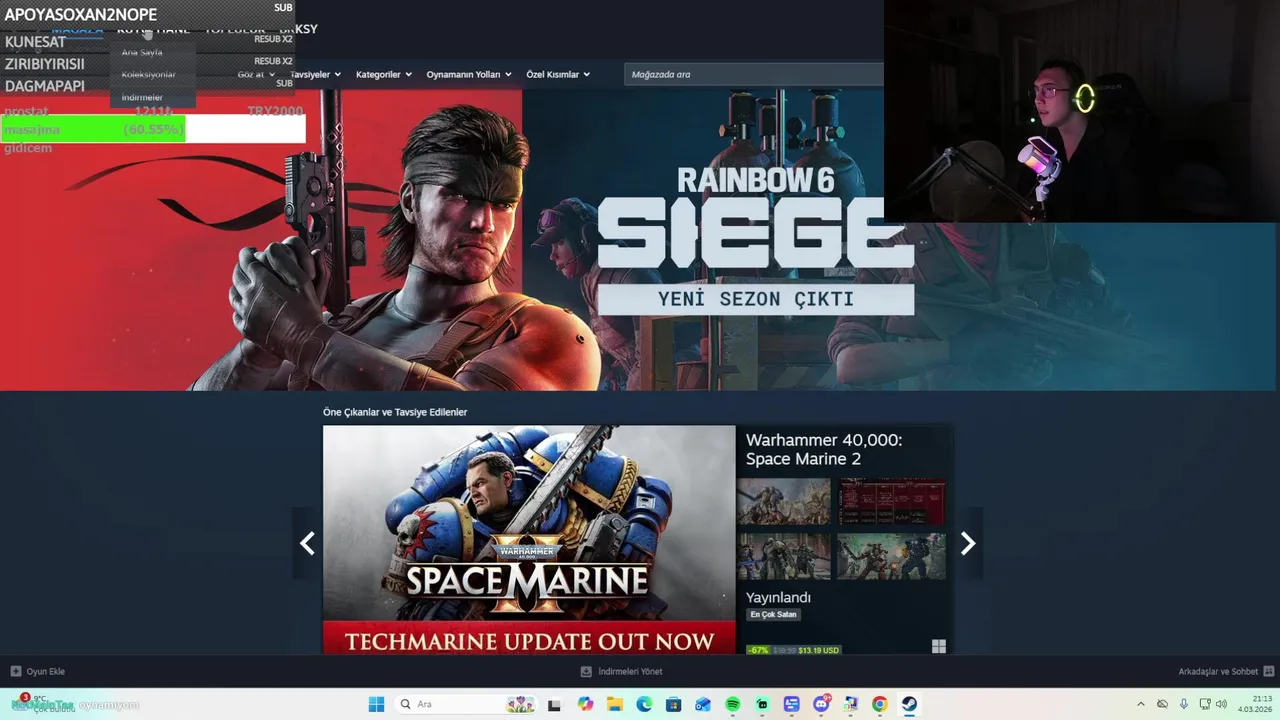Open Outlook from the taskbar

tap(703, 704)
